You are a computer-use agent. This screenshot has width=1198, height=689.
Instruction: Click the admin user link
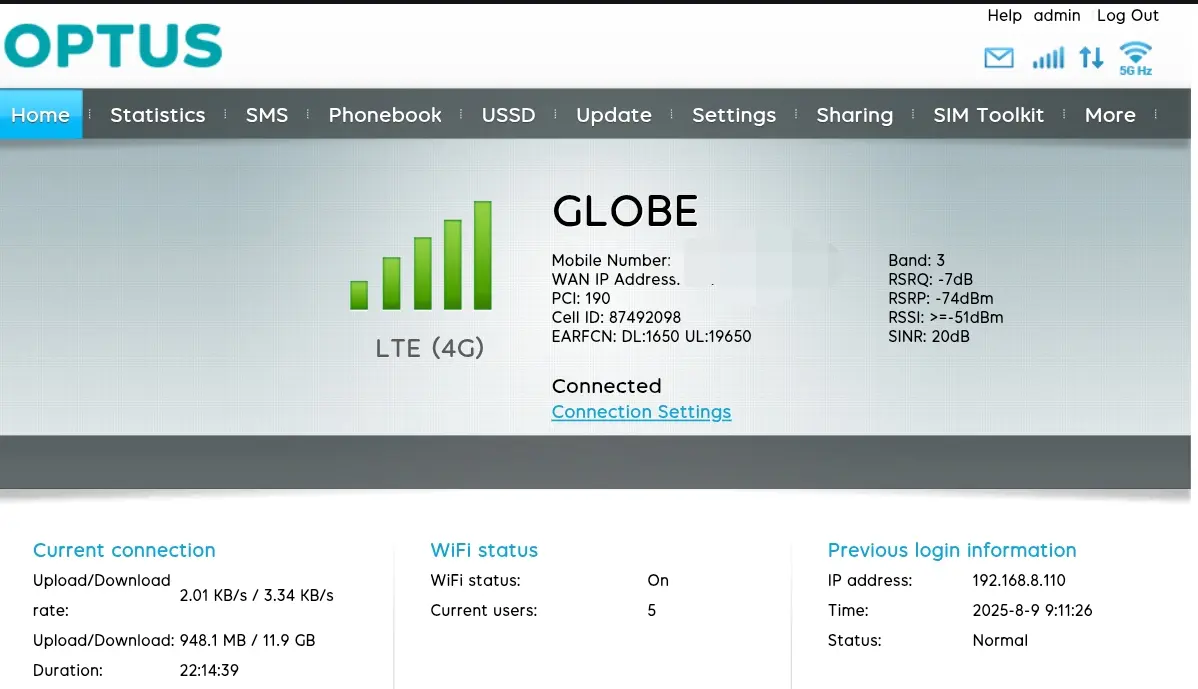[1057, 15]
